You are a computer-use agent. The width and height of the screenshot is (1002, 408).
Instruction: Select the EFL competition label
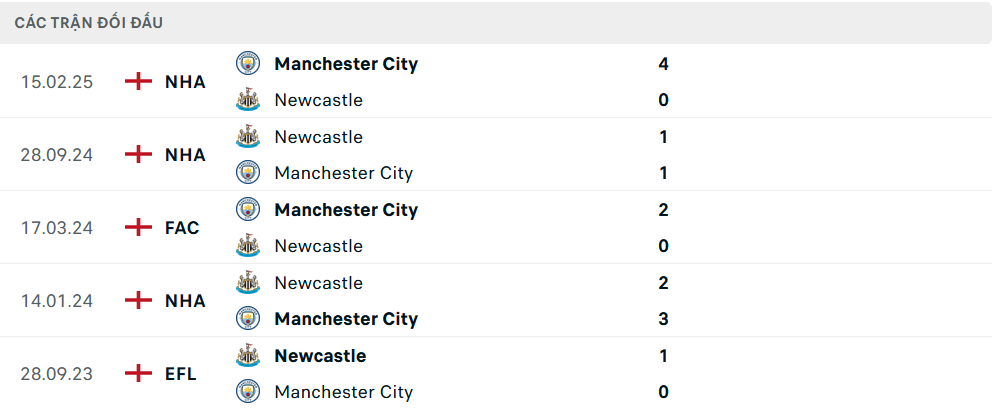coord(181,374)
